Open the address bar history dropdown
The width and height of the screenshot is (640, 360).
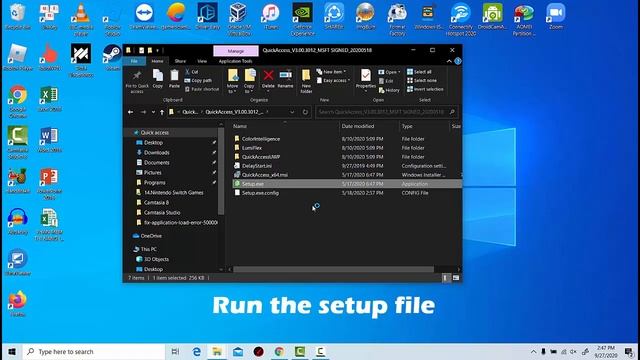point(292,112)
